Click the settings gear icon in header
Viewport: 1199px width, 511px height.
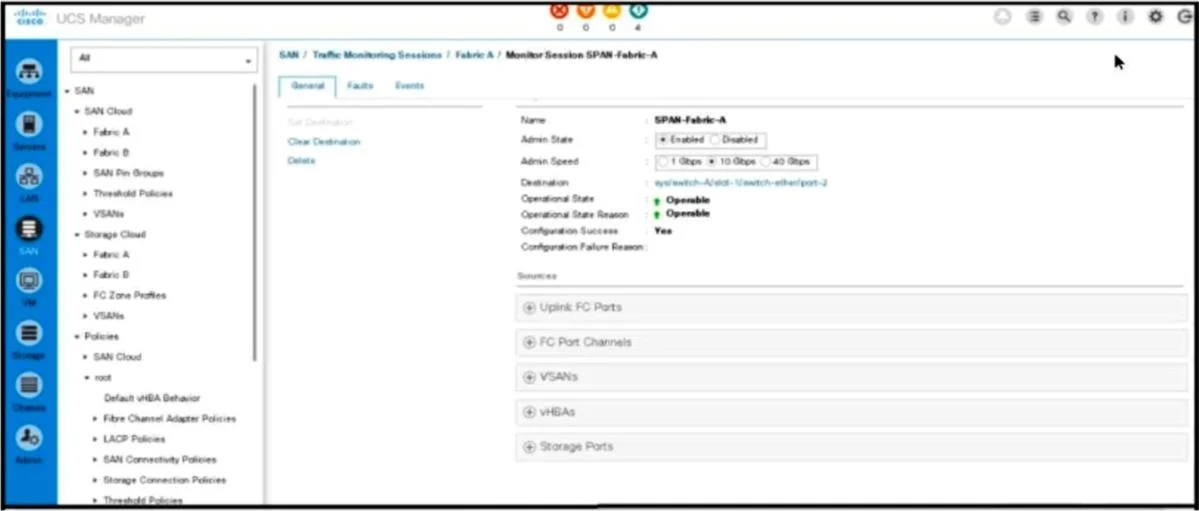point(1156,18)
